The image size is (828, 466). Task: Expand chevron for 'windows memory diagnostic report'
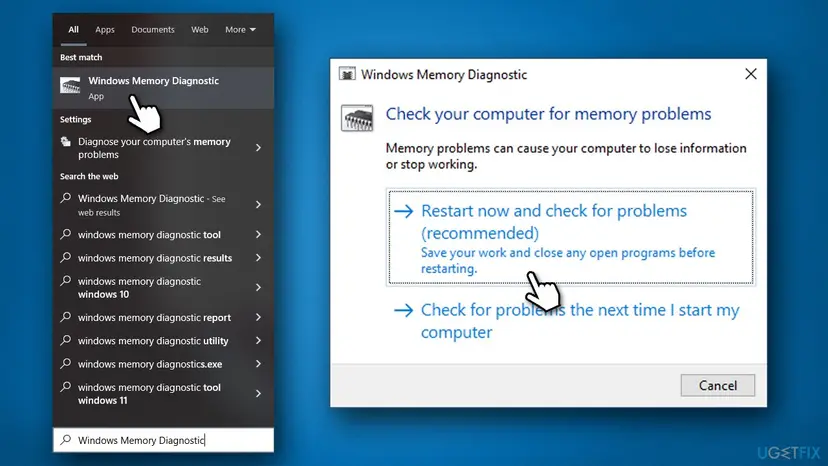coord(258,318)
